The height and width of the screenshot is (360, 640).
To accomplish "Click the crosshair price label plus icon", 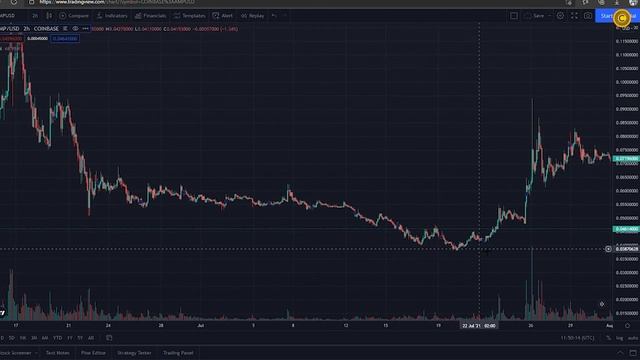I will click(608, 249).
